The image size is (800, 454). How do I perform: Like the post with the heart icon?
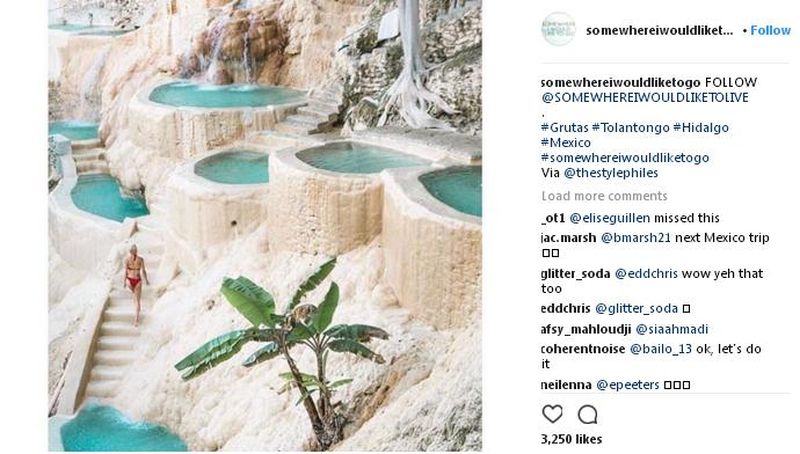click(552, 414)
